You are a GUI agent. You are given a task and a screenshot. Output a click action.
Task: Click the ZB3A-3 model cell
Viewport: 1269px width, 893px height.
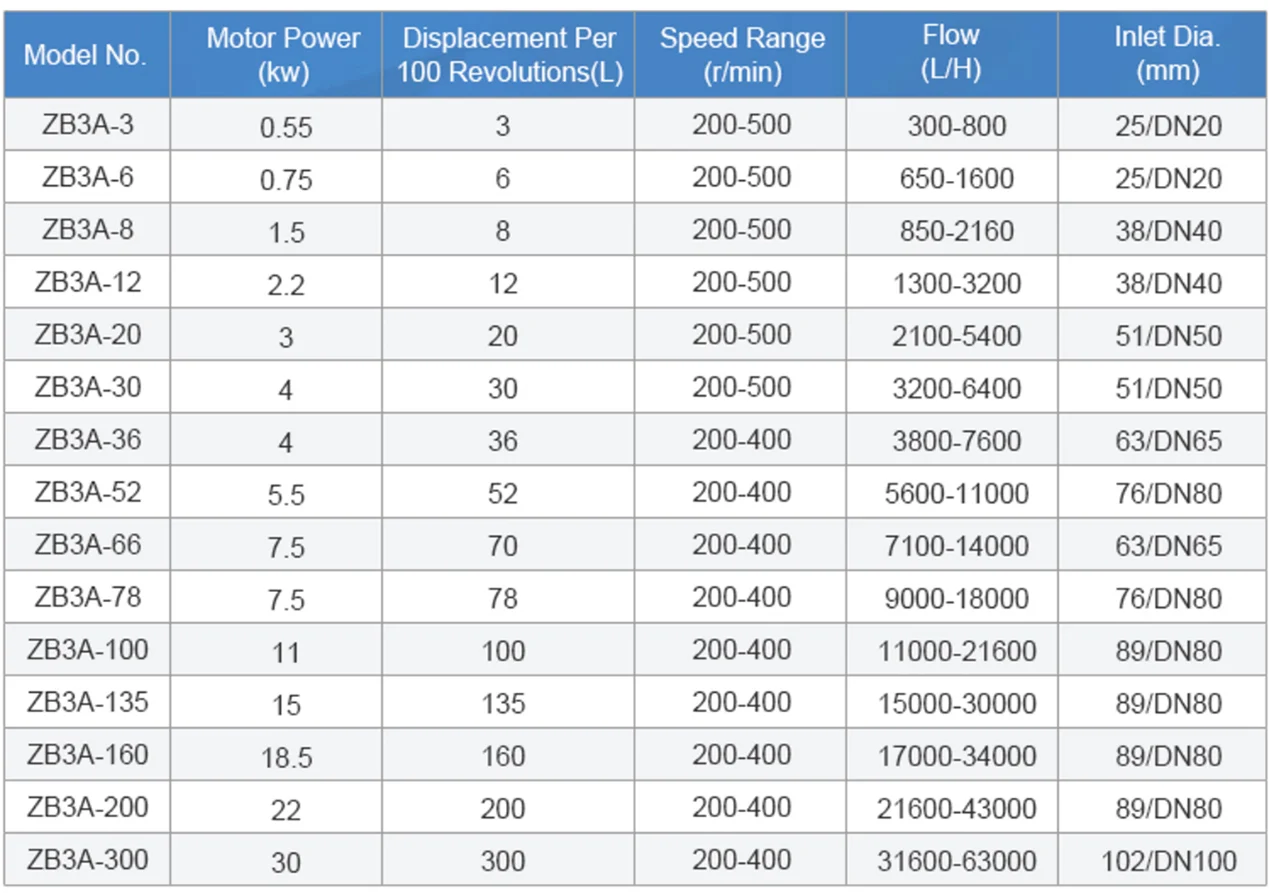pyautogui.click(x=87, y=125)
